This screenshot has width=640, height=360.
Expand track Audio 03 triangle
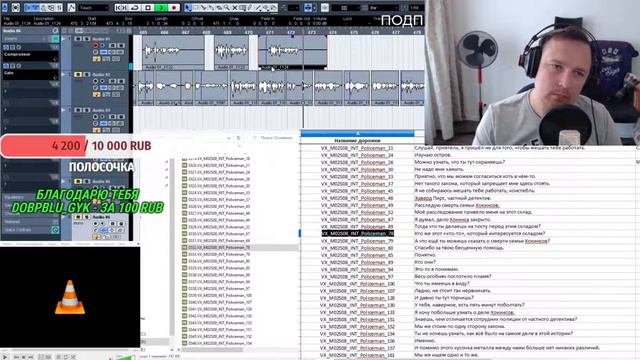coord(64,110)
